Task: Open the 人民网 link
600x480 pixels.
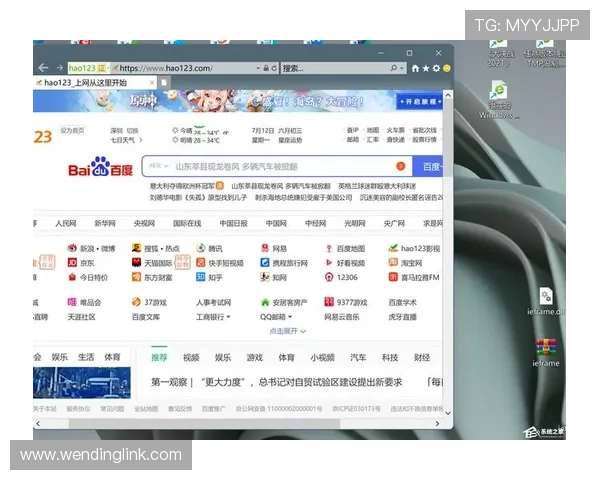Action: tap(66, 224)
